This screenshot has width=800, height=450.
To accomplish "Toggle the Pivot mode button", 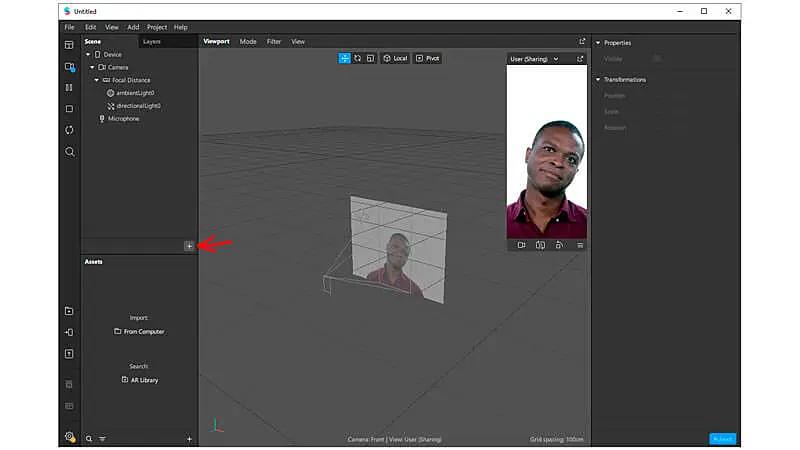I will [428, 58].
